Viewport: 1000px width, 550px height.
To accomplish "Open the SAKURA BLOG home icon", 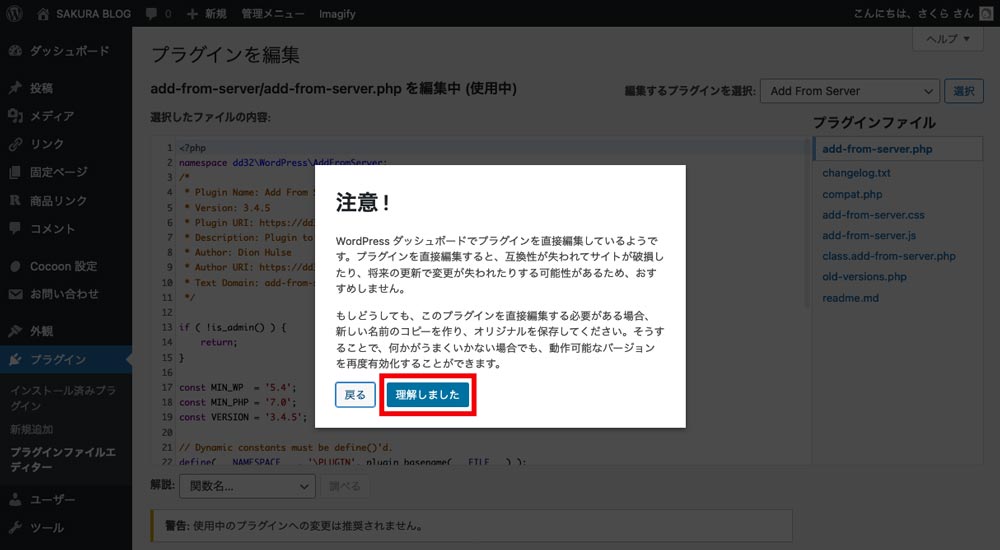I will click(x=43, y=14).
